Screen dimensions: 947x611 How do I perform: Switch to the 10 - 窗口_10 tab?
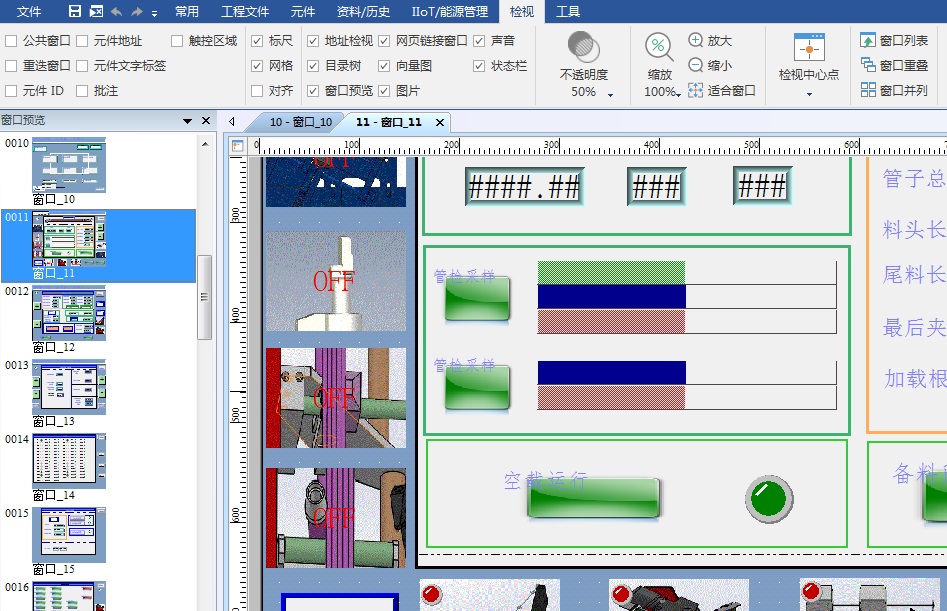pos(300,122)
